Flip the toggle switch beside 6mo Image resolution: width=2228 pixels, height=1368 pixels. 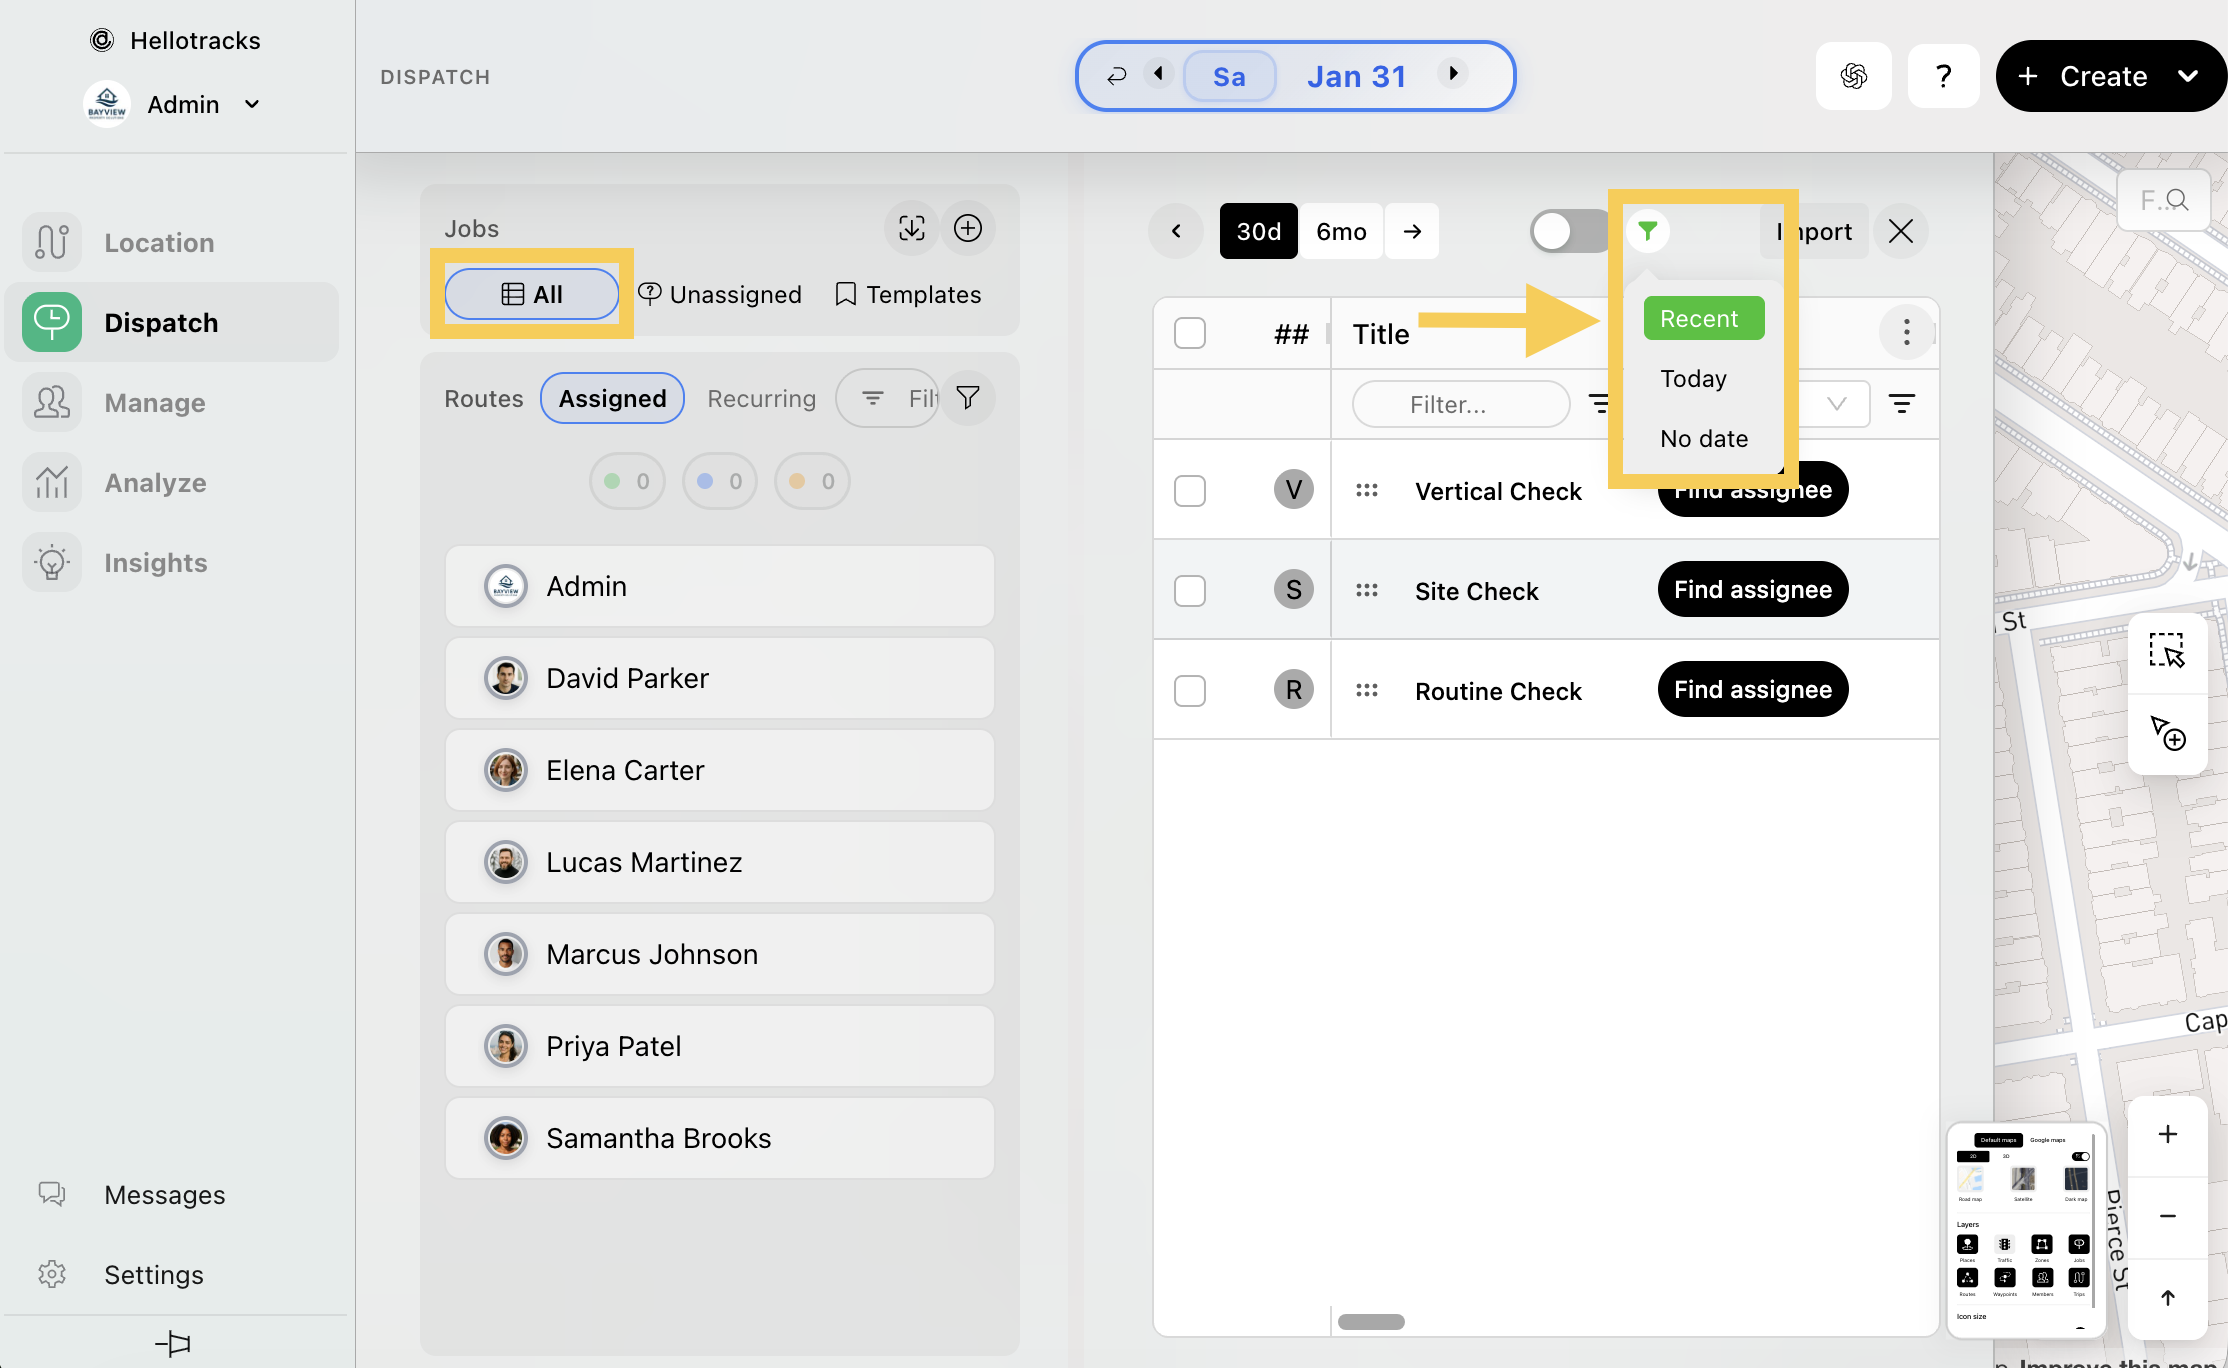click(x=1567, y=232)
